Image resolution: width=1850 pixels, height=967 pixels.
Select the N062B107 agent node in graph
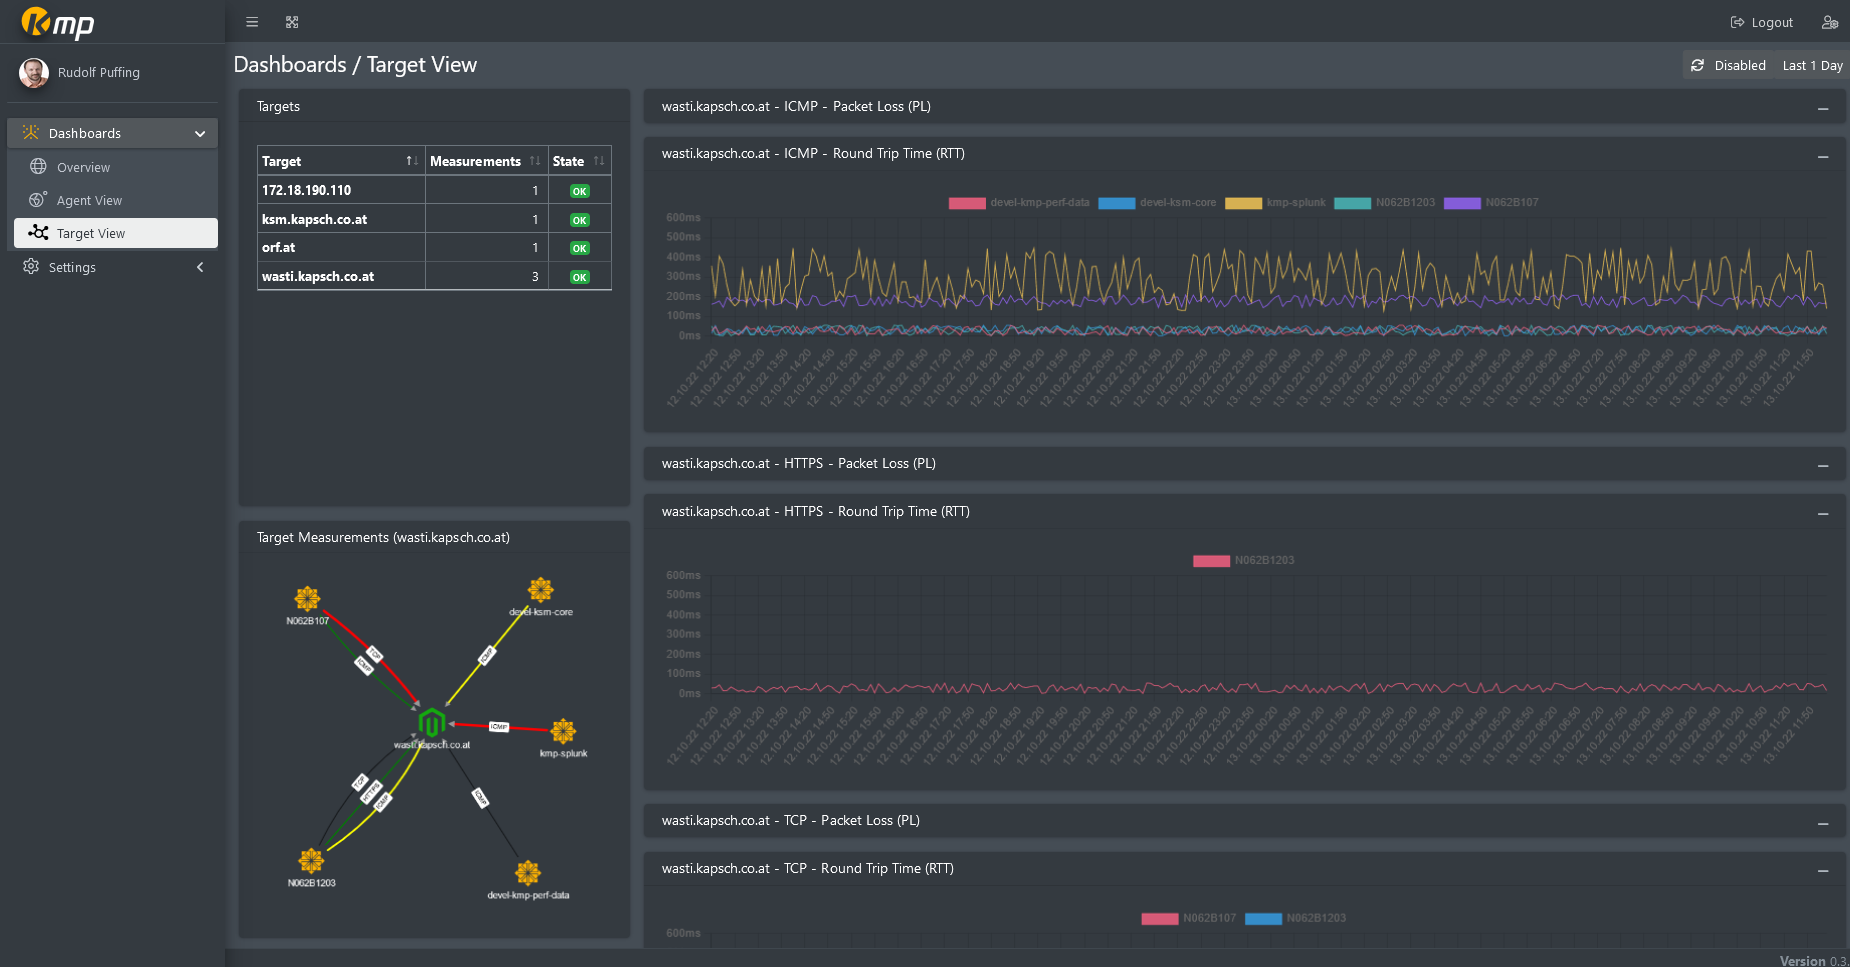click(307, 599)
